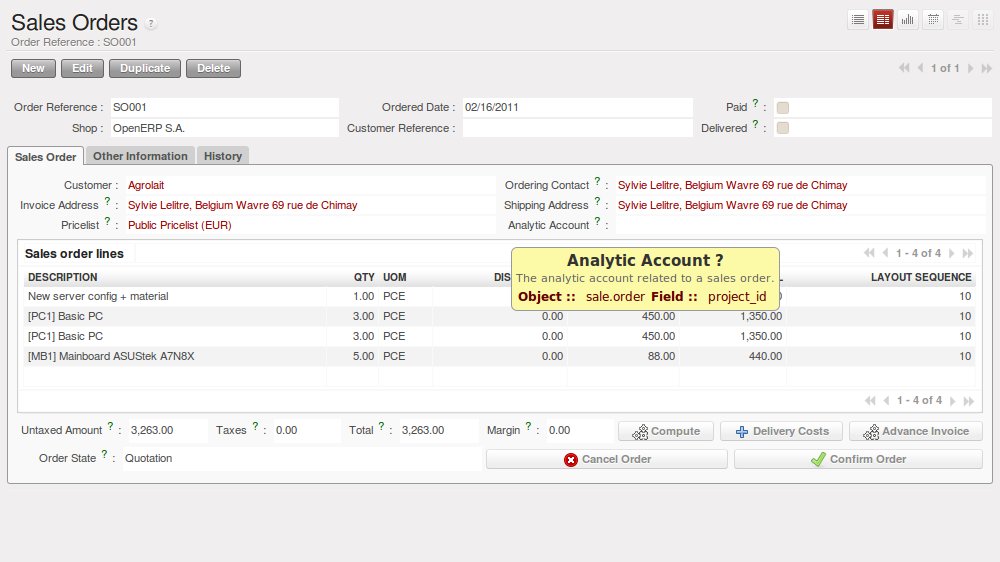Toggle the Paid checkbox
Viewport: 1000px width, 562px height.
783,108
